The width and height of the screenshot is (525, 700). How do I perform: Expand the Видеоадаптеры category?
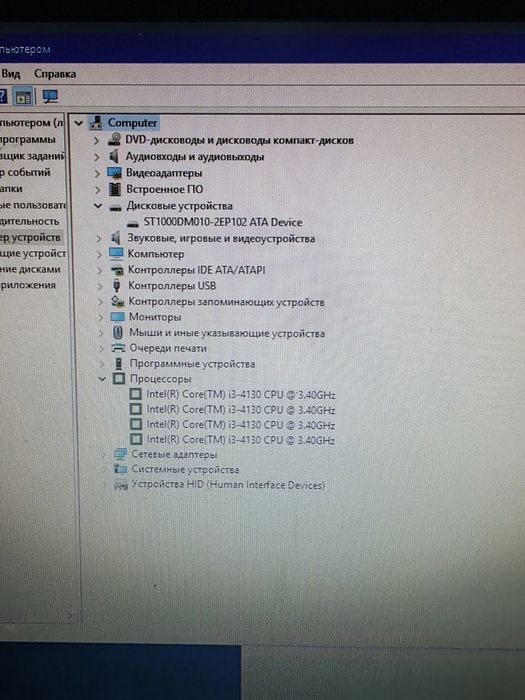point(97,173)
